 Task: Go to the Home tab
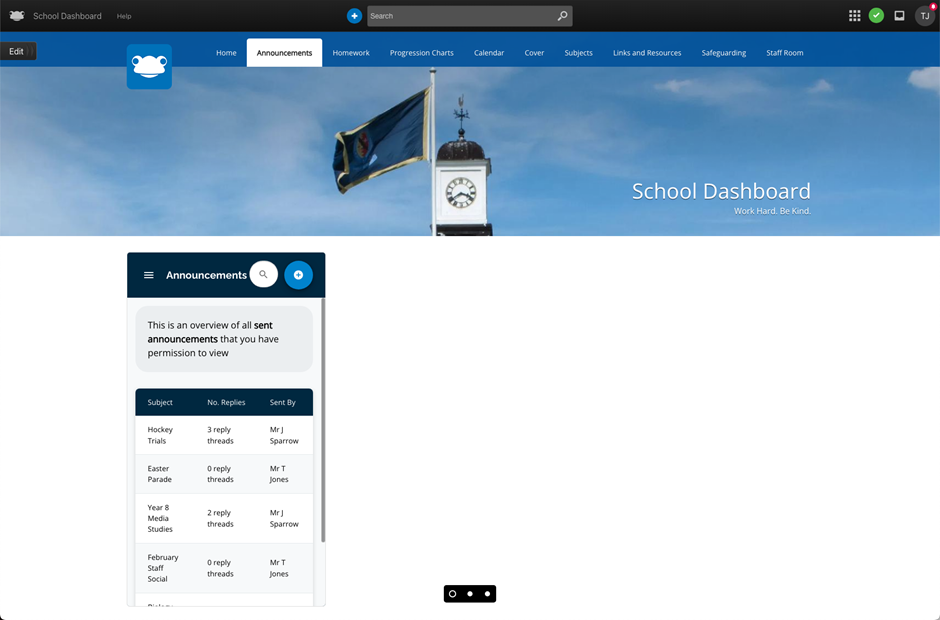pos(226,53)
